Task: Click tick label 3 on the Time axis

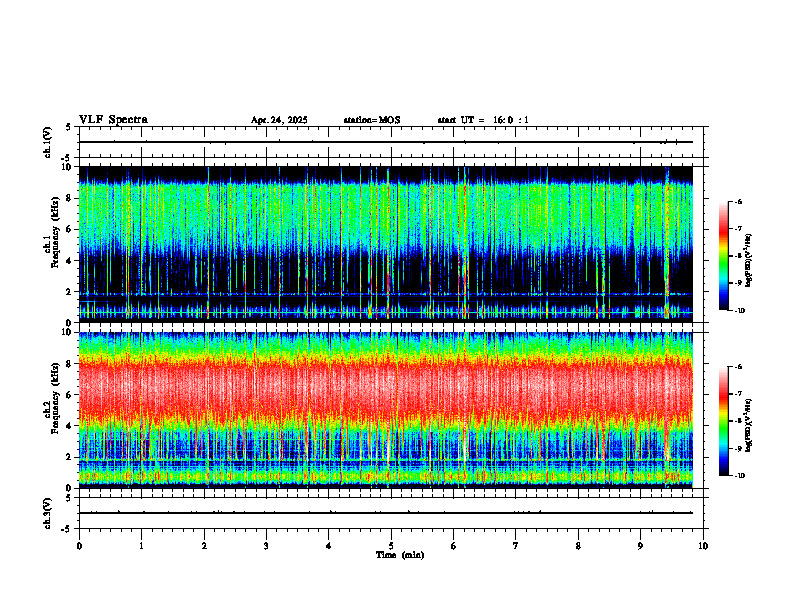Action: tap(266, 546)
